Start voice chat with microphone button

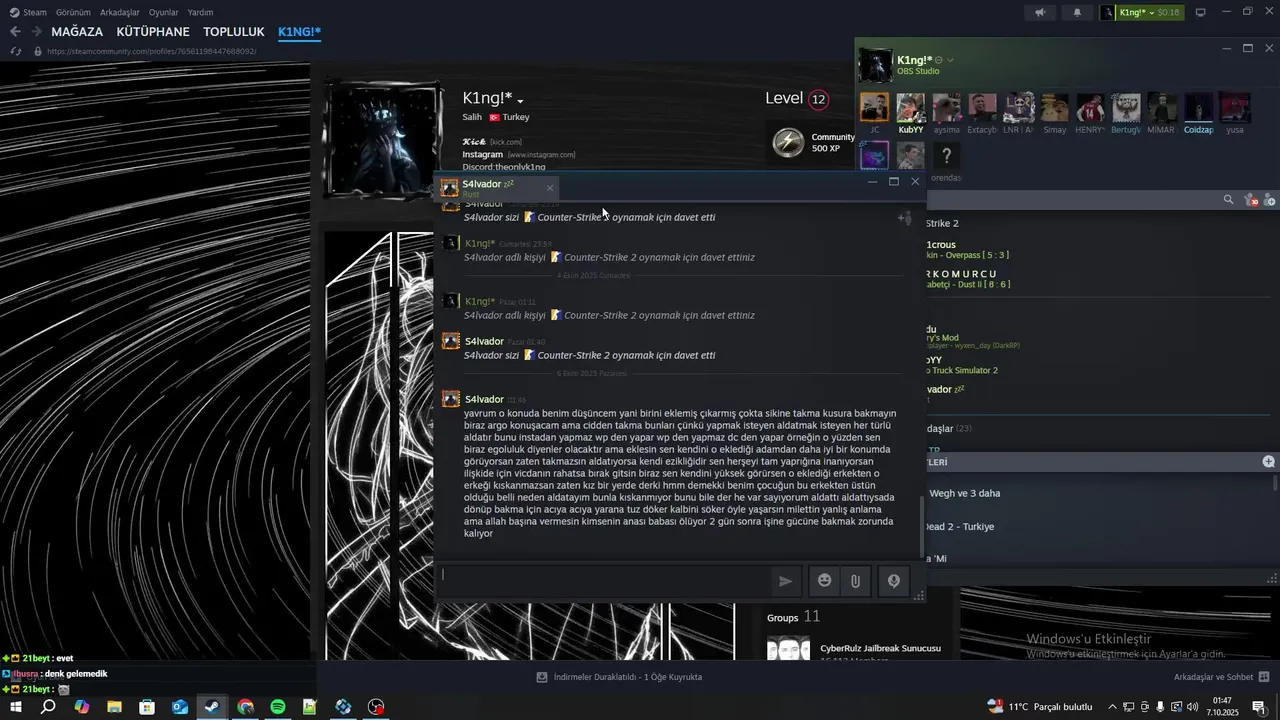[894, 581]
